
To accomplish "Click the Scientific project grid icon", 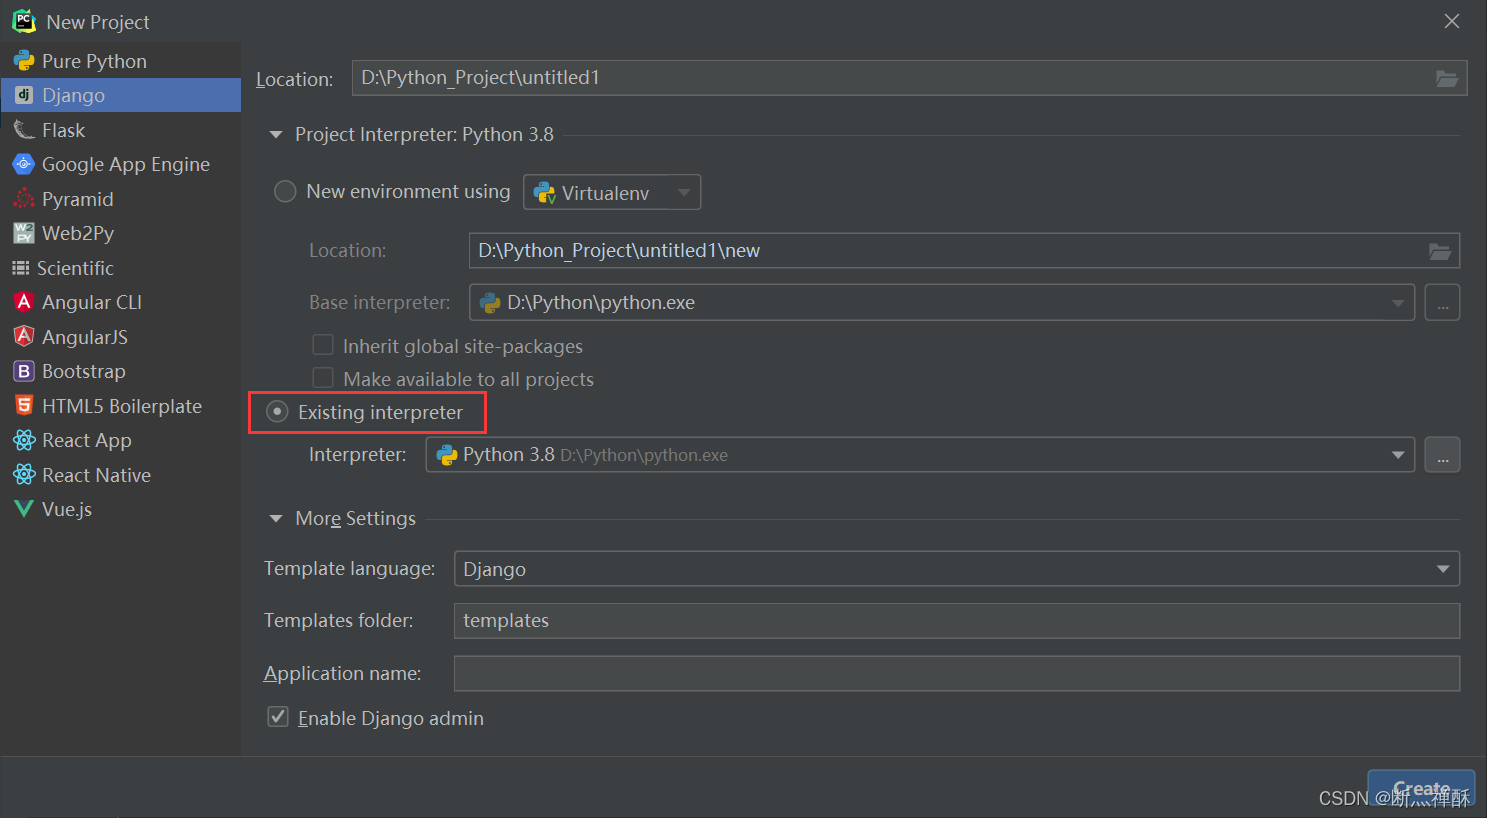I will pos(20,268).
